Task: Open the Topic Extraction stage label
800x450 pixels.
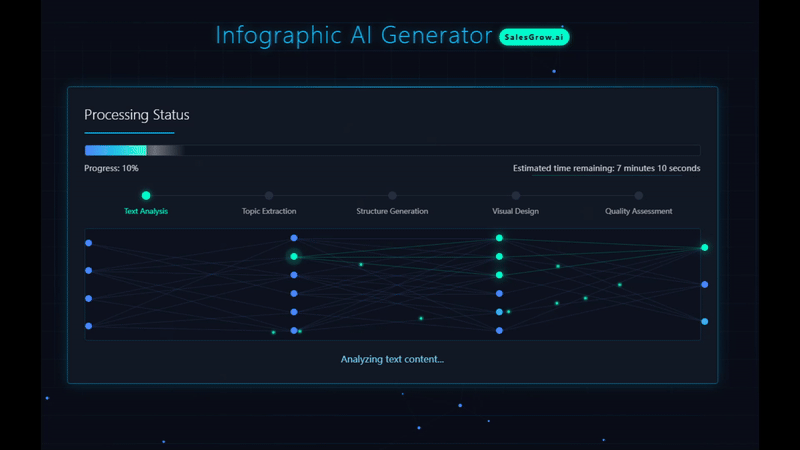Action: pos(269,211)
